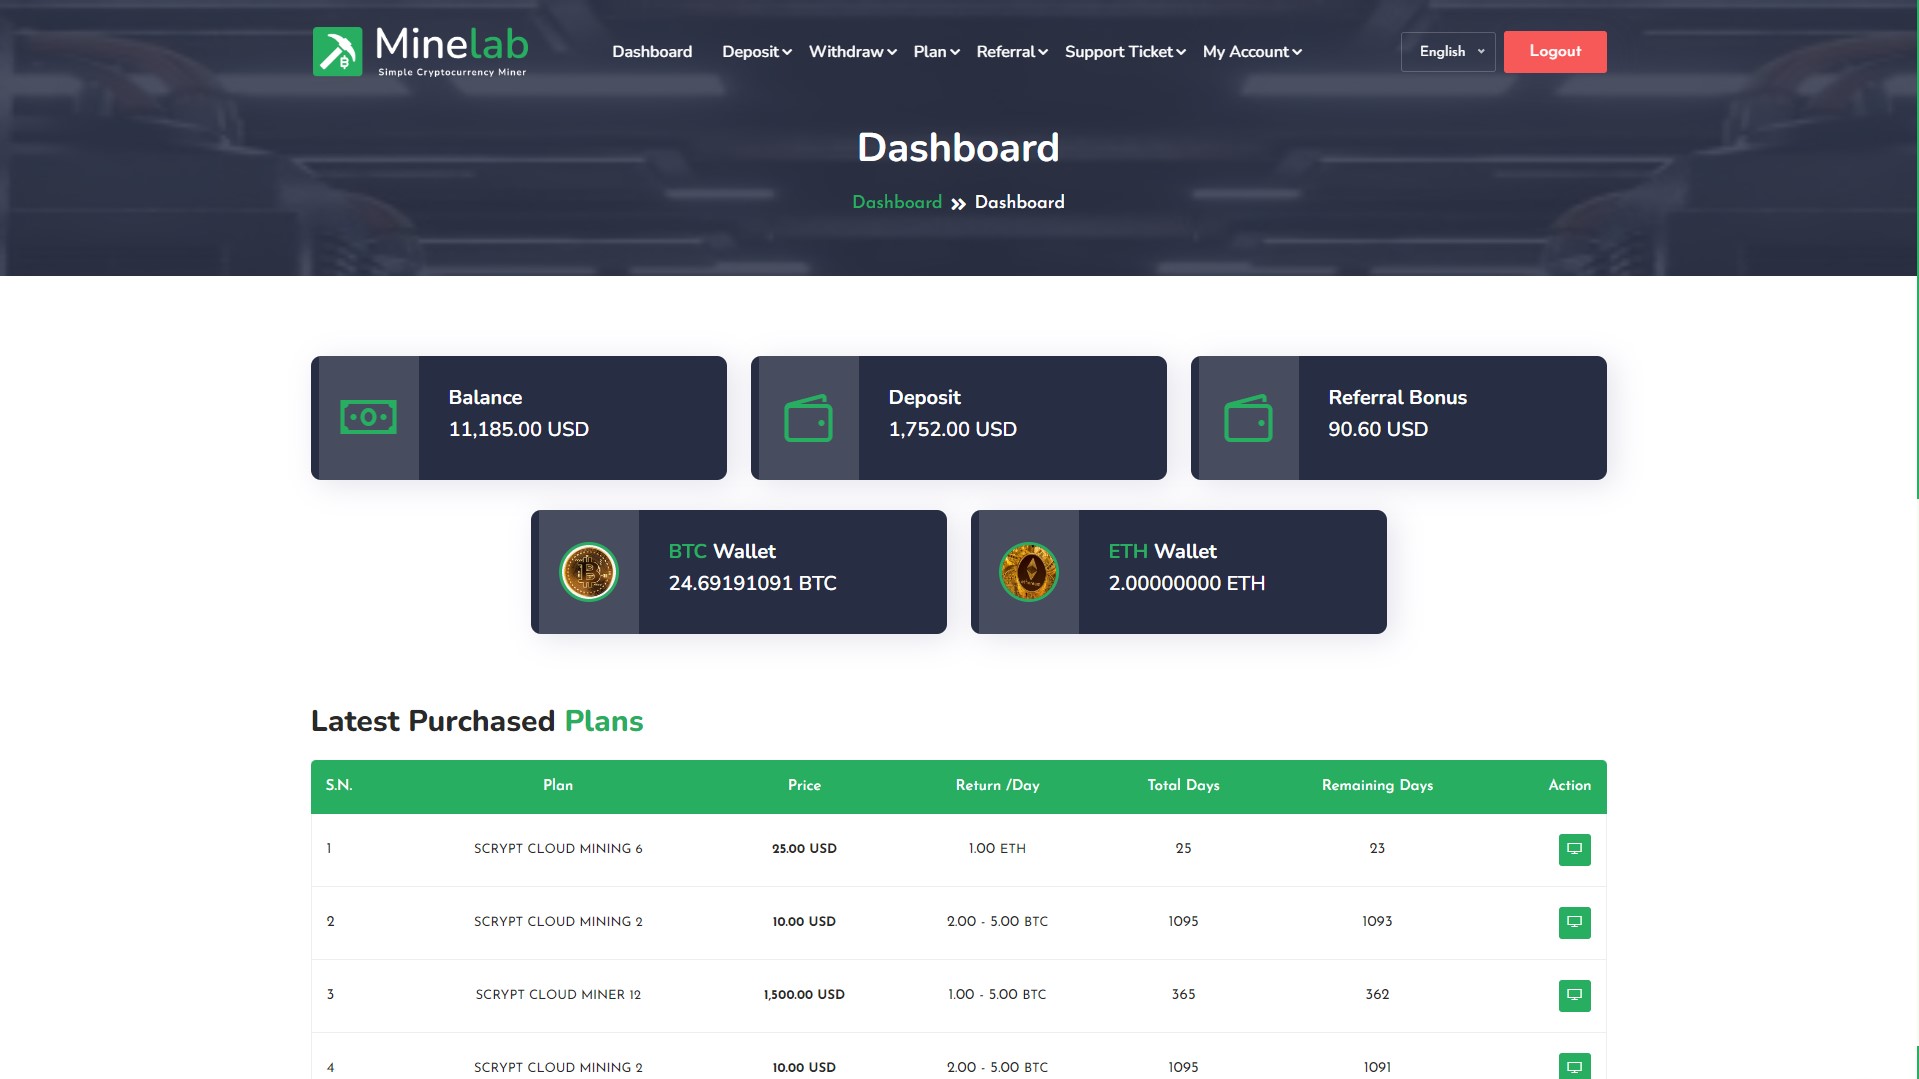Open the action monitor icon for row 2
The image size is (1919, 1079).
coord(1574,923)
